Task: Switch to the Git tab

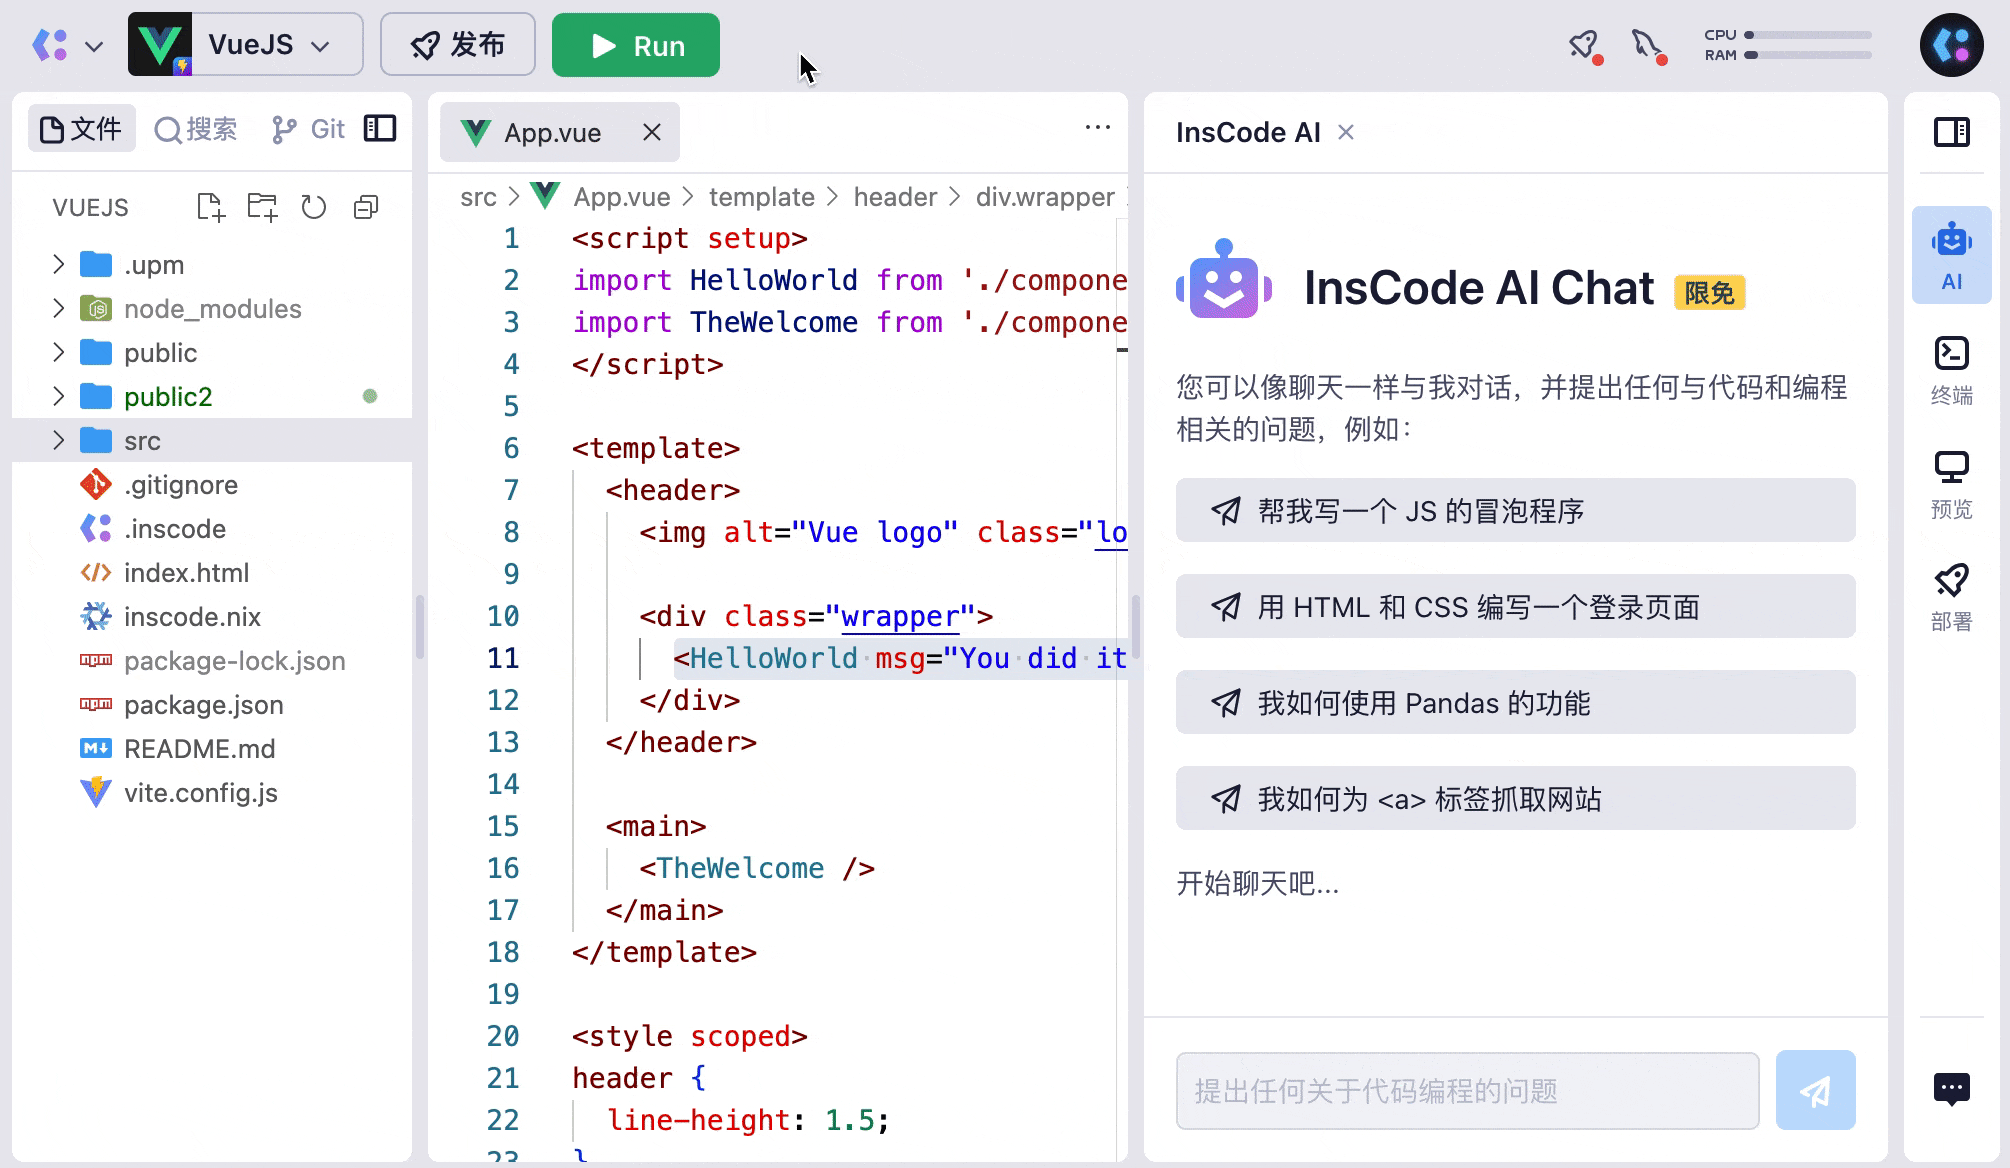Action: click(308, 129)
